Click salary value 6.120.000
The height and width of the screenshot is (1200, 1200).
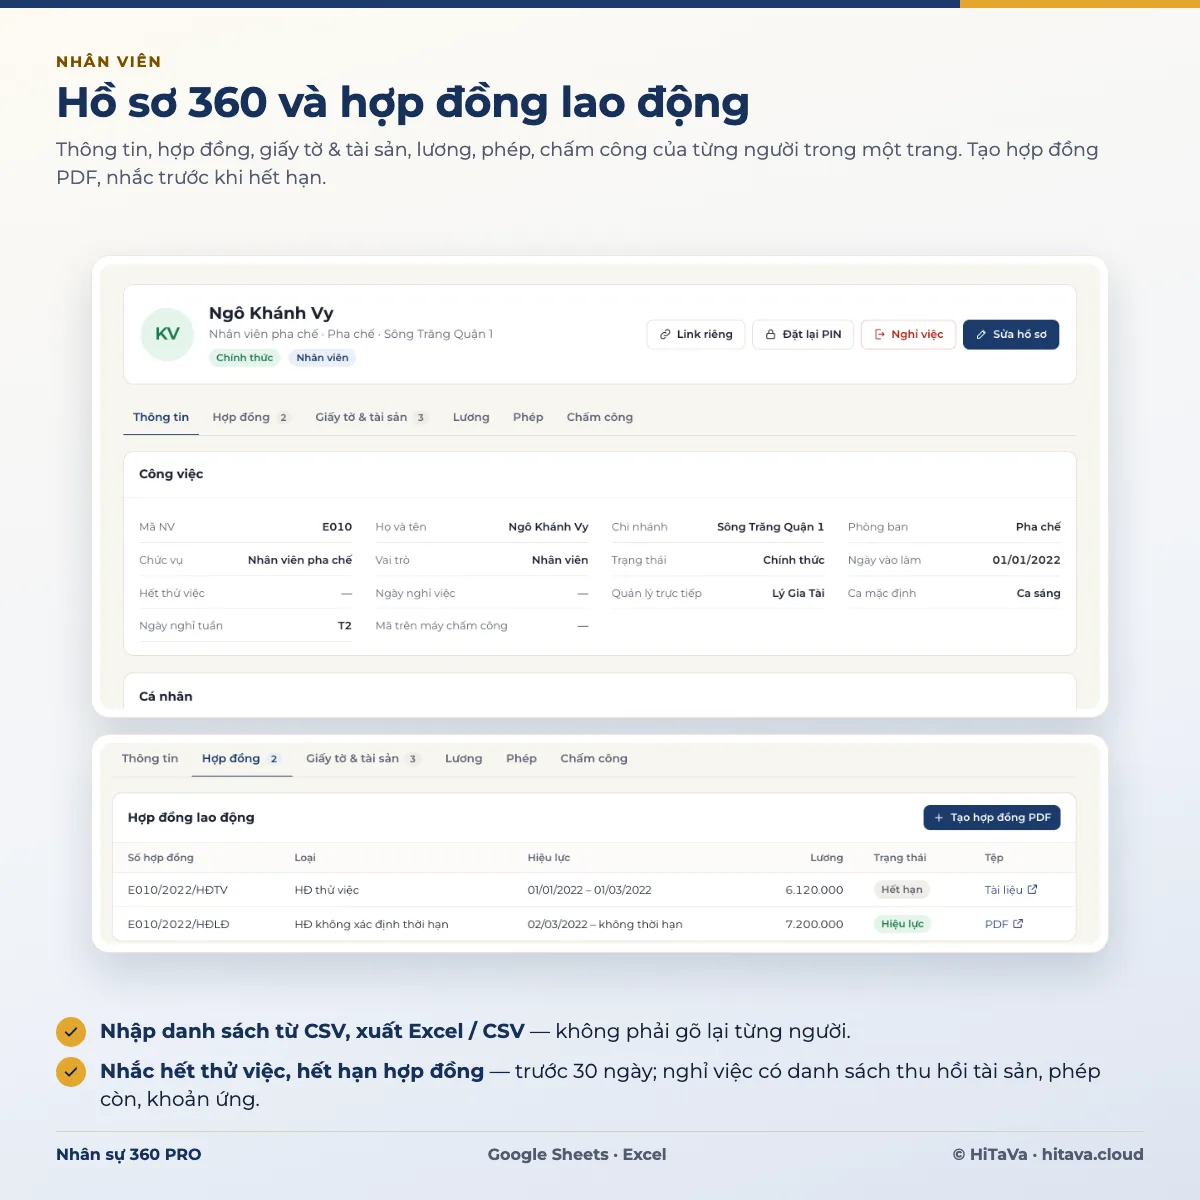click(814, 890)
